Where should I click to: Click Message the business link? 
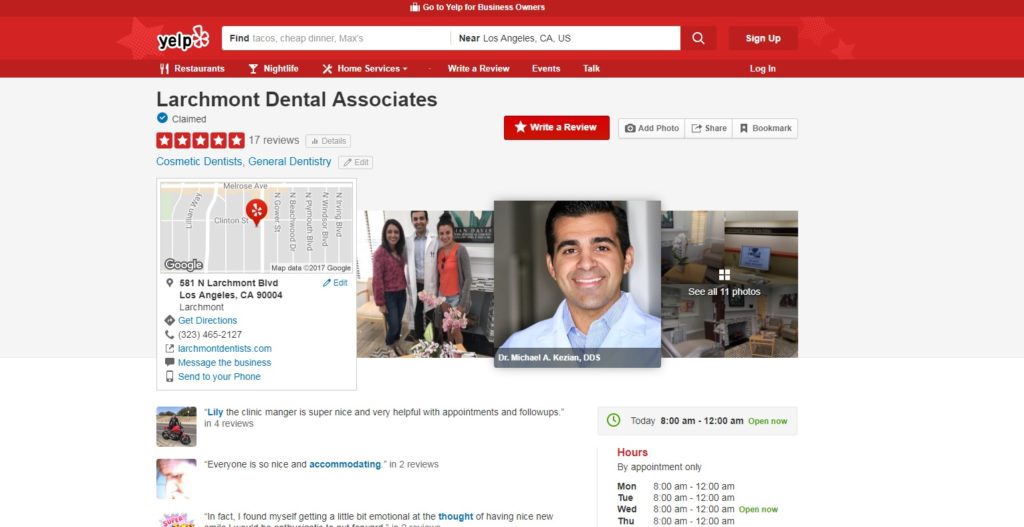click(225, 362)
